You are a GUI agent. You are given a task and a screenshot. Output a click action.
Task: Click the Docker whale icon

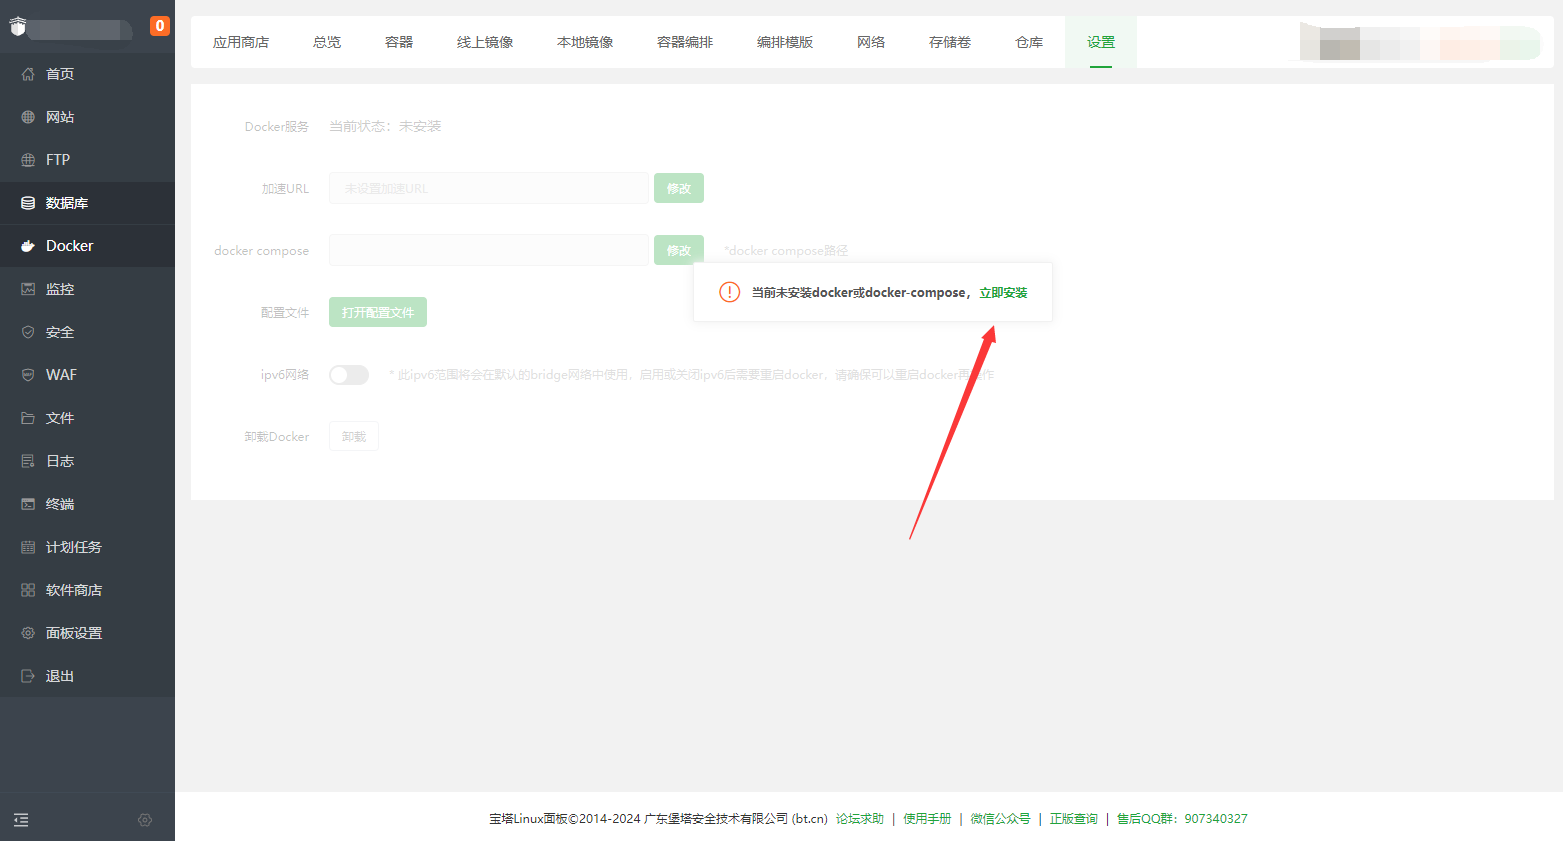(x=28, y=246)
